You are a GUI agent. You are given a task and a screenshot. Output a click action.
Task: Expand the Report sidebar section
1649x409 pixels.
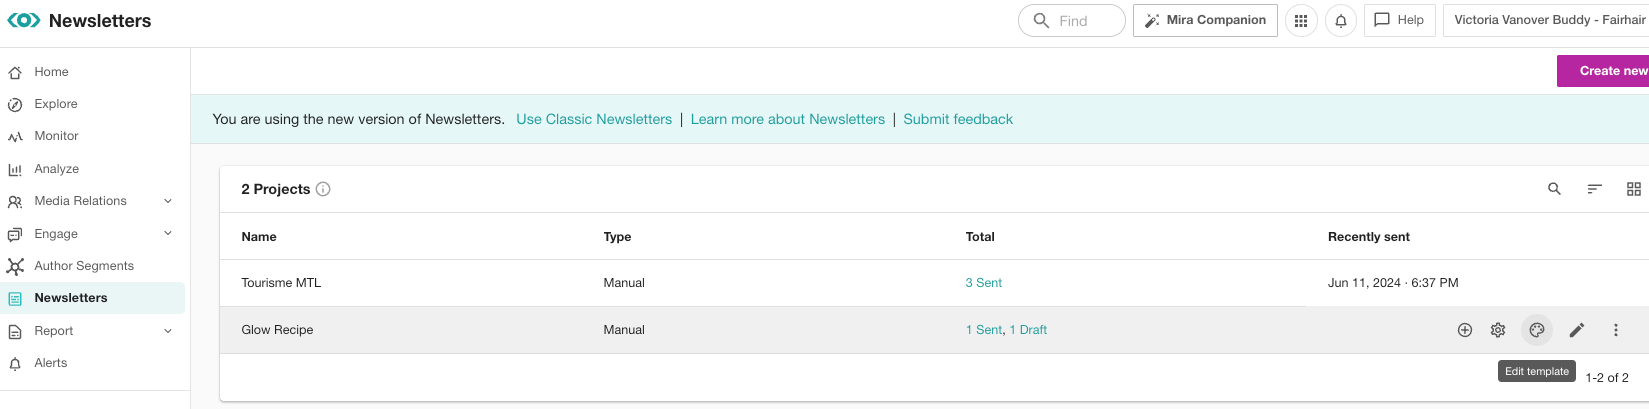(168, 331)
